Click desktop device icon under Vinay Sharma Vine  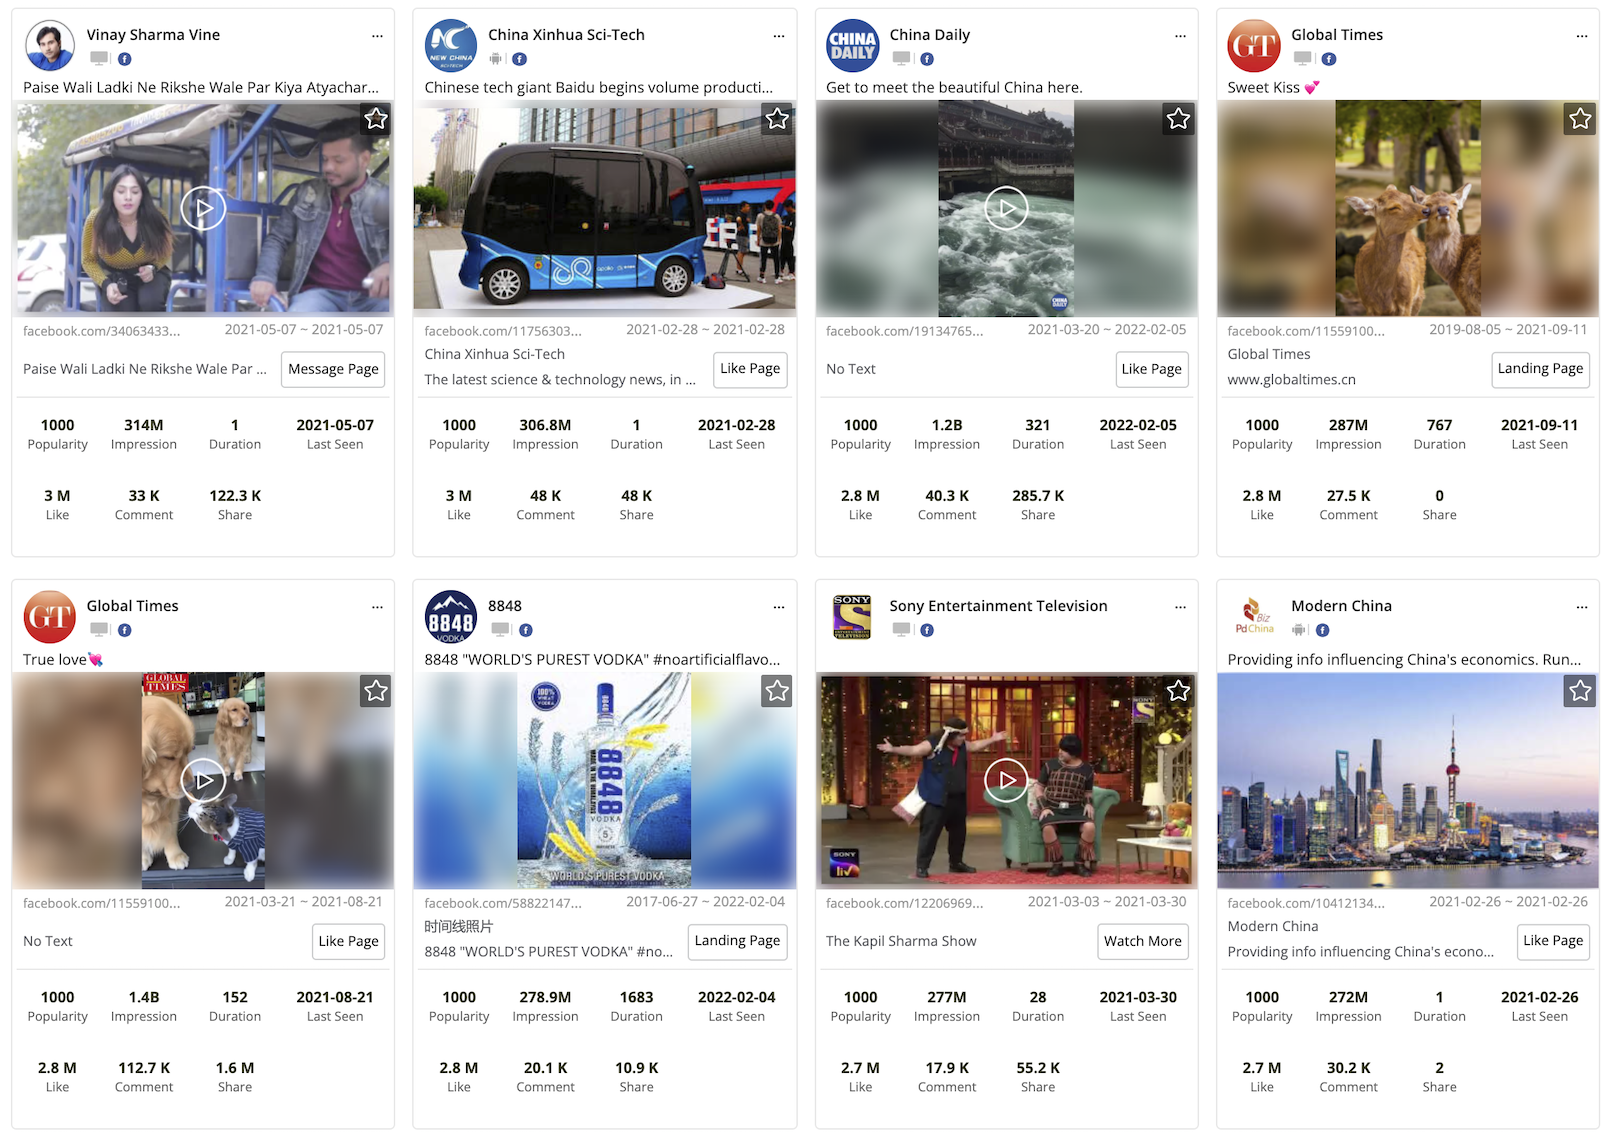[x=99, y=59]
